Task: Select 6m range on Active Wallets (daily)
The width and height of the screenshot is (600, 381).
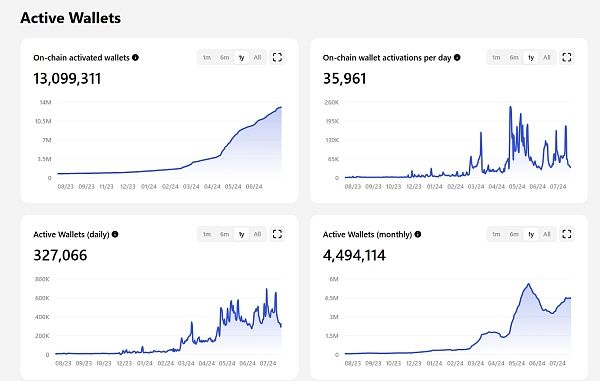Action: click(225, 234)
